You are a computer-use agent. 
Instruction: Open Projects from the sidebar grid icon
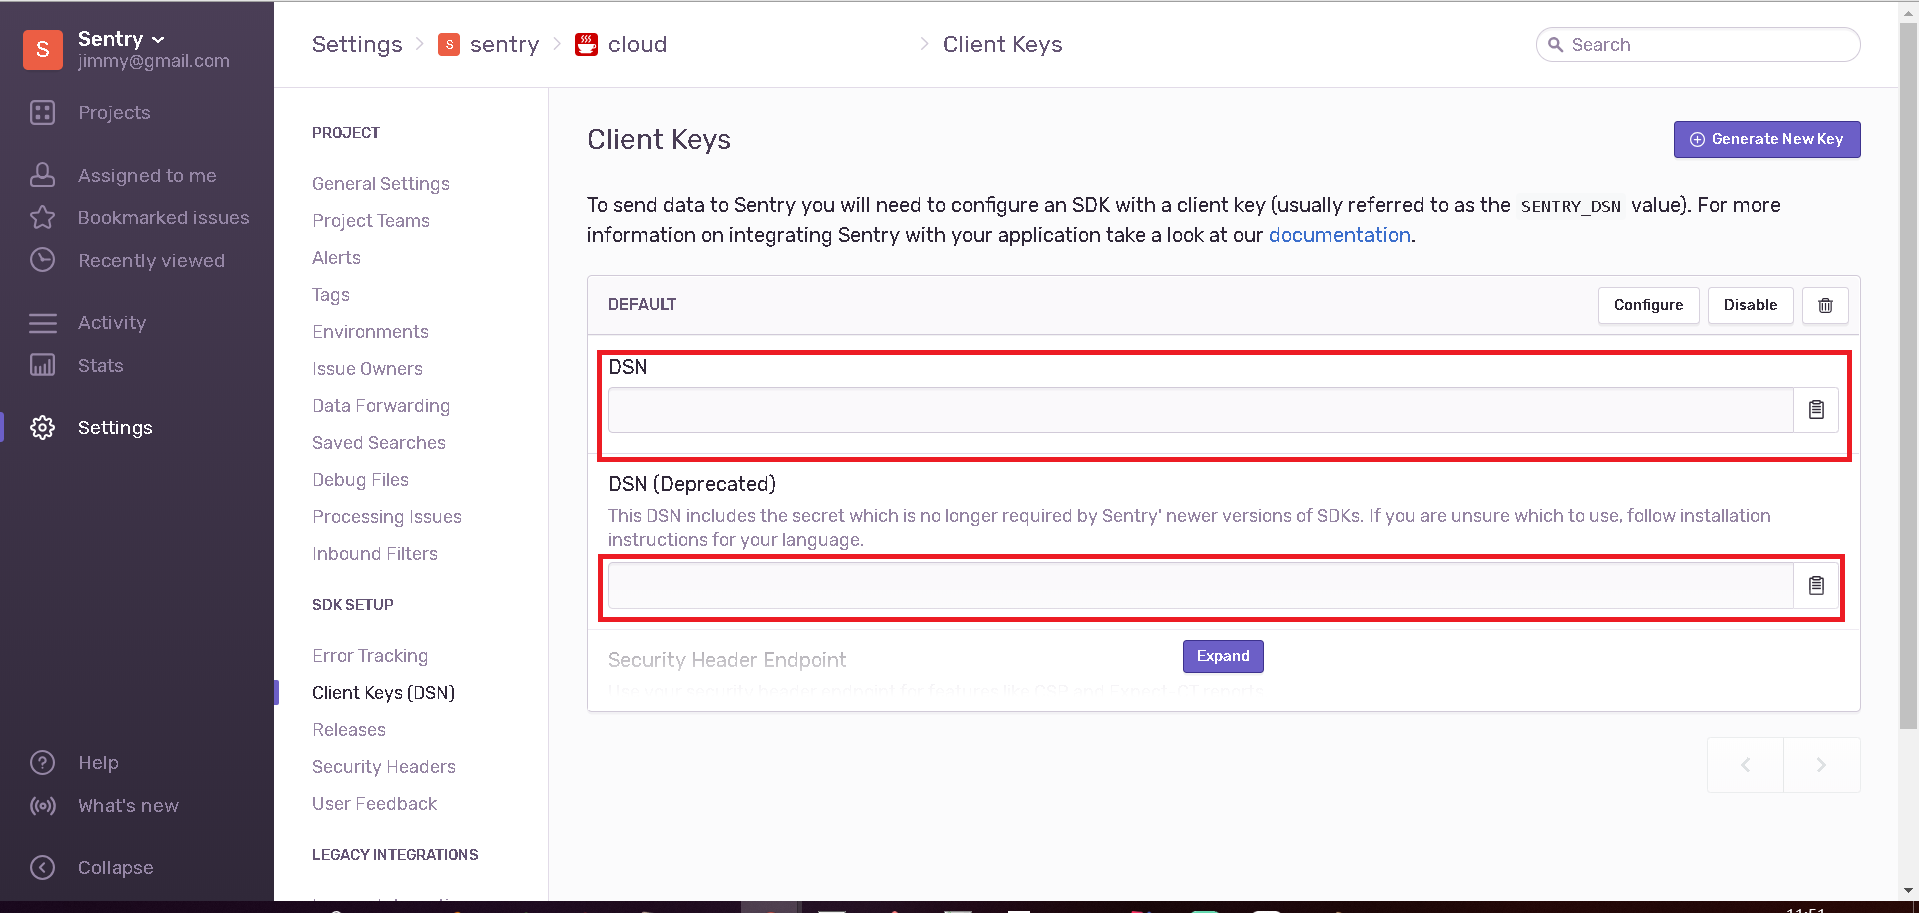pyautogui.click(x=43, y=112)
